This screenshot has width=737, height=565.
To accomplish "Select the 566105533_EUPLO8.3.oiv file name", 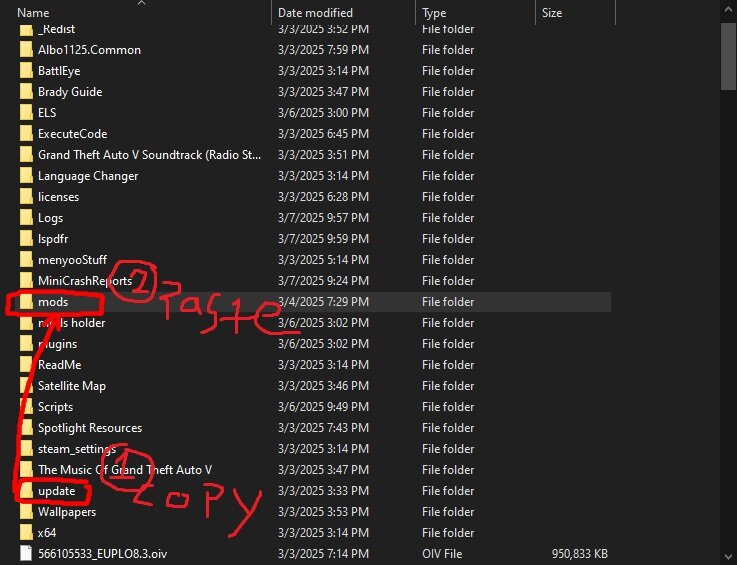I will (102, 554).
